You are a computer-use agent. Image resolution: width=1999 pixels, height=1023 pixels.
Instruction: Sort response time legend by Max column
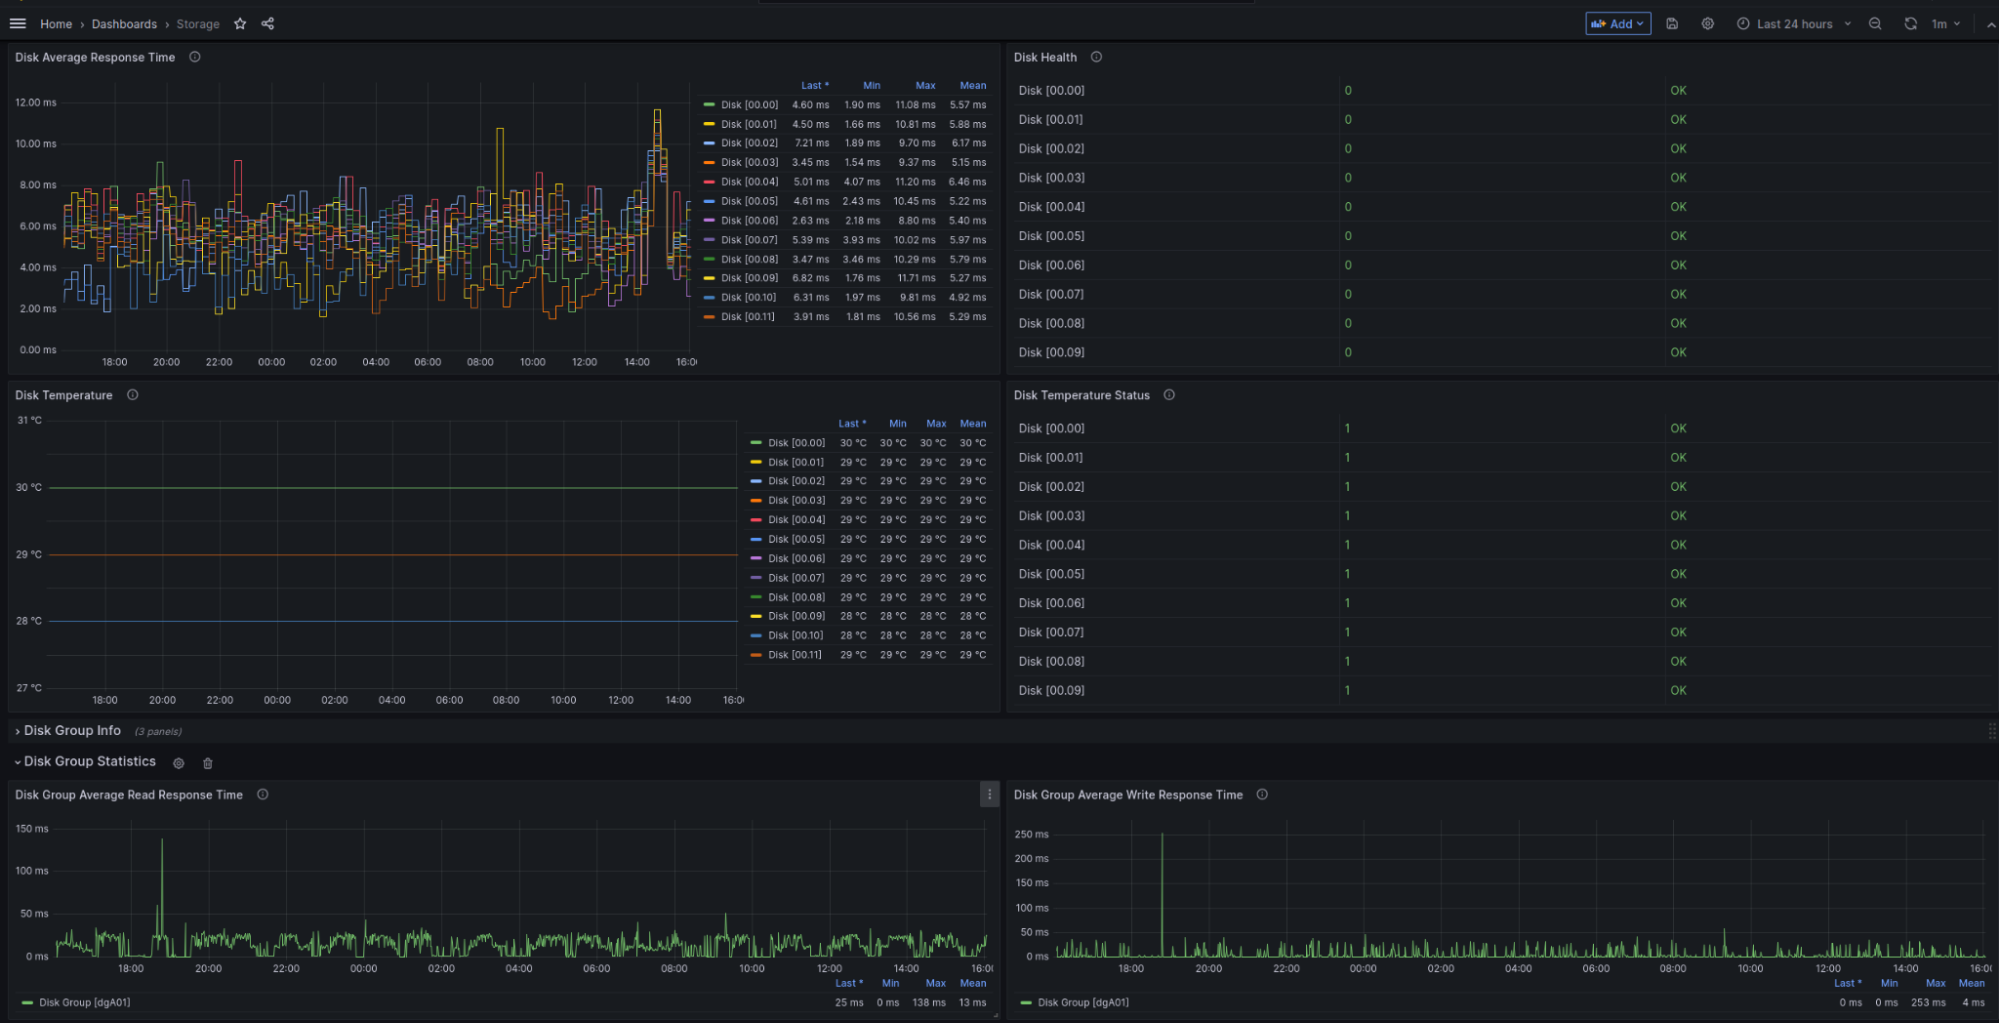point(925,86)
